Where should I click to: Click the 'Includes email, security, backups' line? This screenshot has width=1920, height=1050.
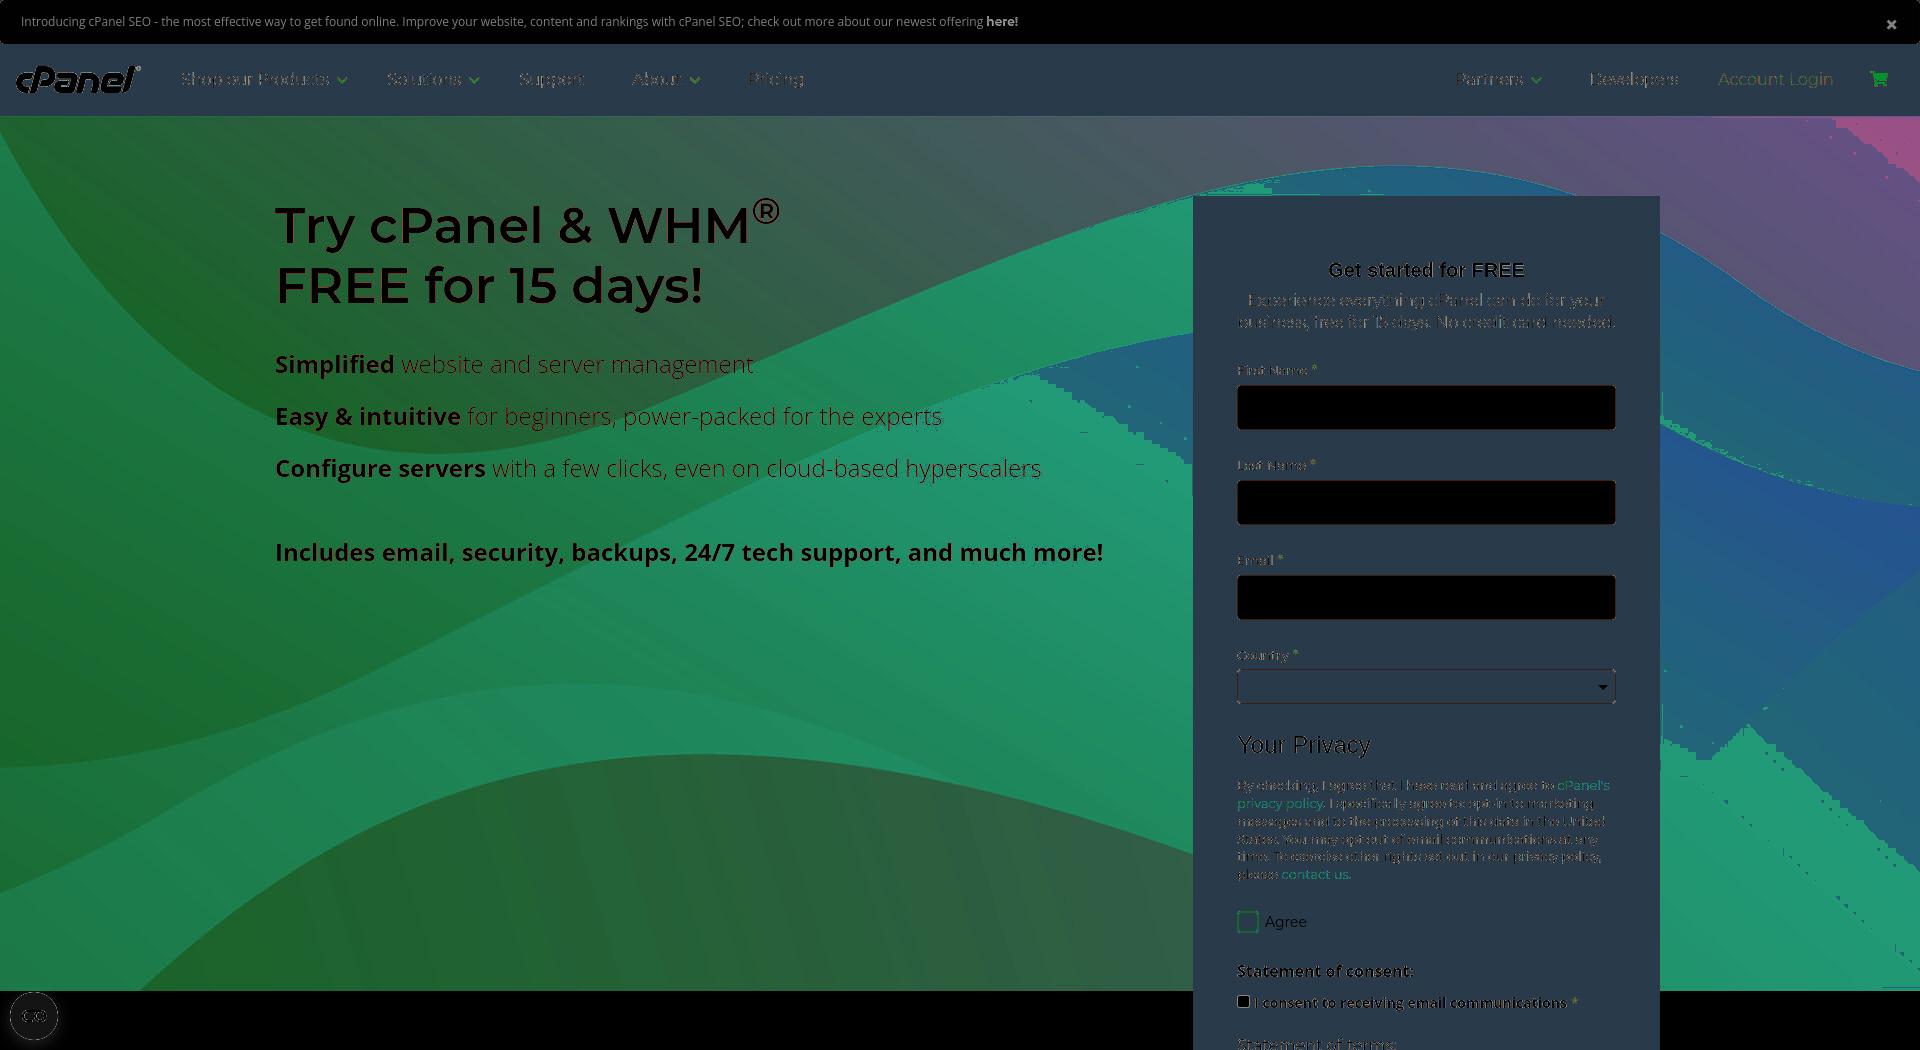pyautogui.click(x=689, y=553)
